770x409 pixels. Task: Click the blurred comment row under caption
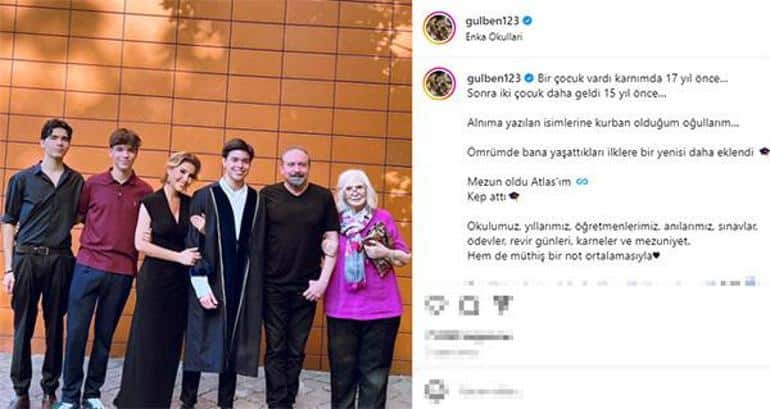pos(612,283)
